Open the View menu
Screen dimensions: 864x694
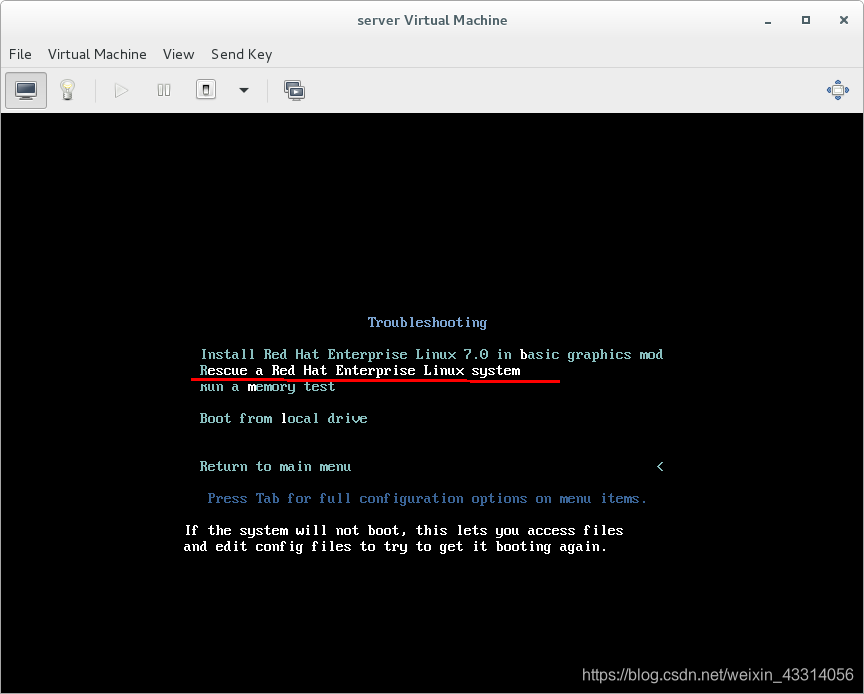pyautogui.click(x=179, y=54)
